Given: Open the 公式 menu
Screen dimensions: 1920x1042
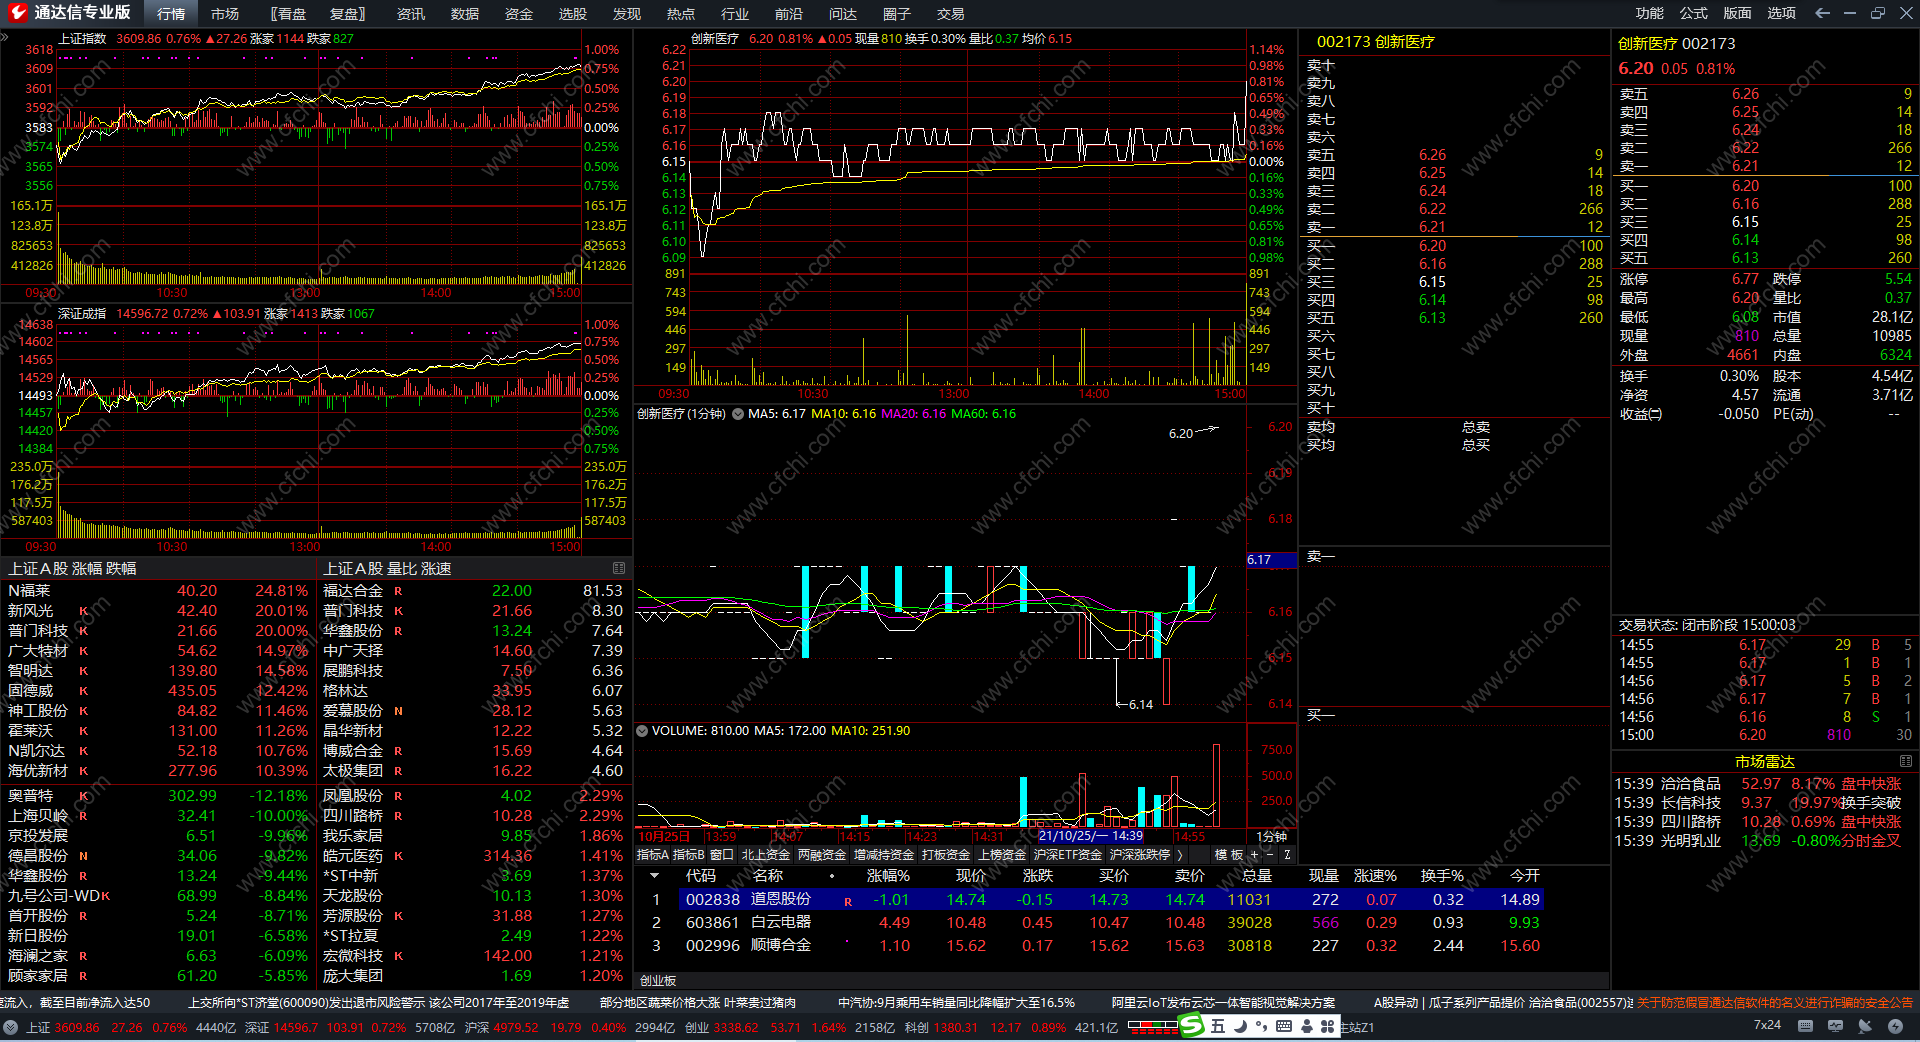Looking at the screenshot, I should [x=1694, y=13].
